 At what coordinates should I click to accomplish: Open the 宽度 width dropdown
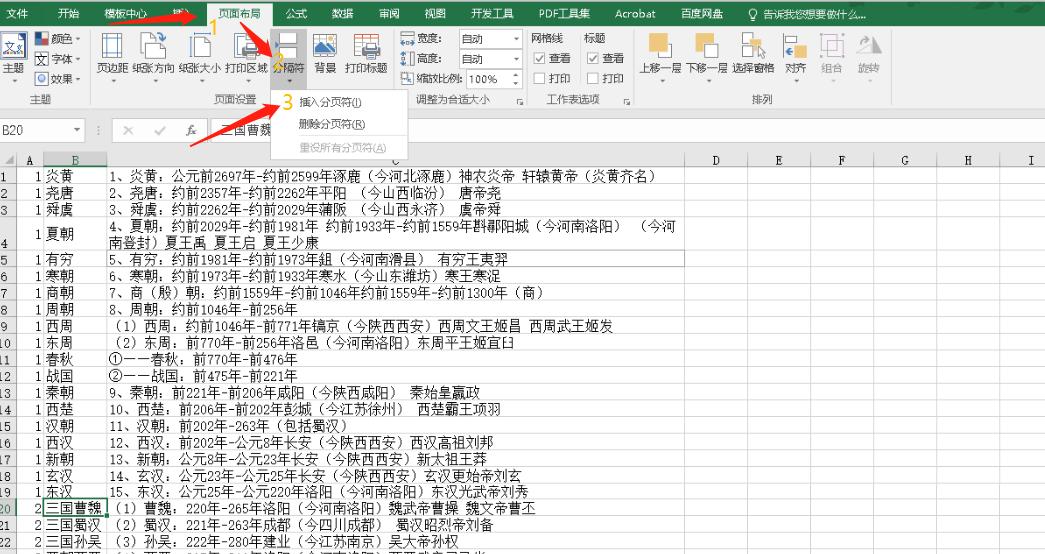click(517, 39)
